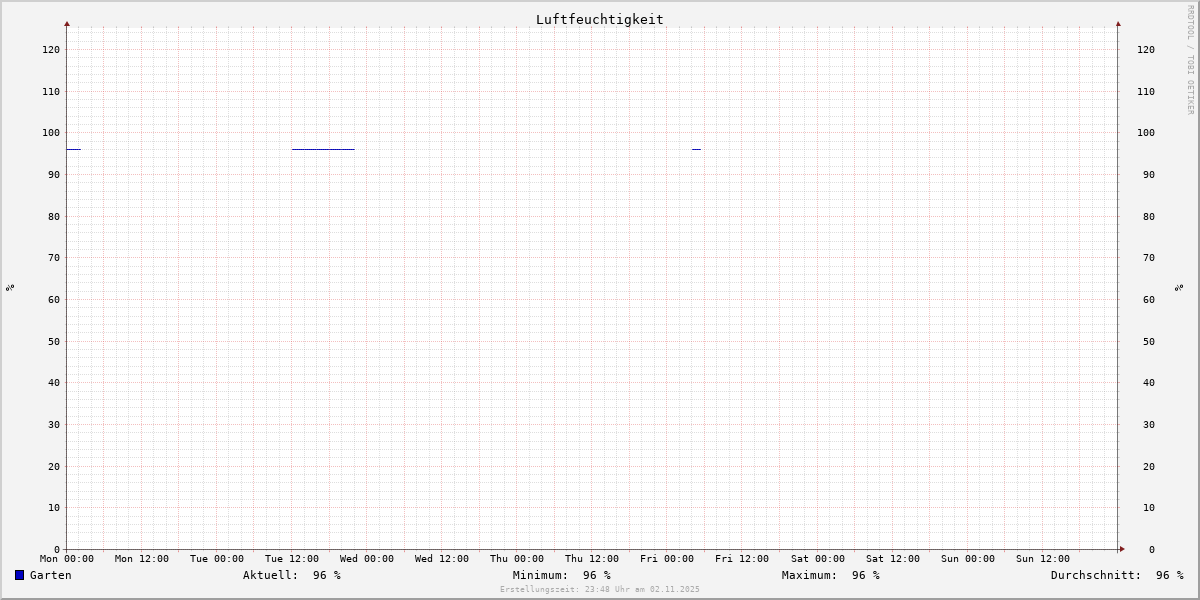
Task: Select the long data segment after Tue 12:00
Action: (323, 149)
